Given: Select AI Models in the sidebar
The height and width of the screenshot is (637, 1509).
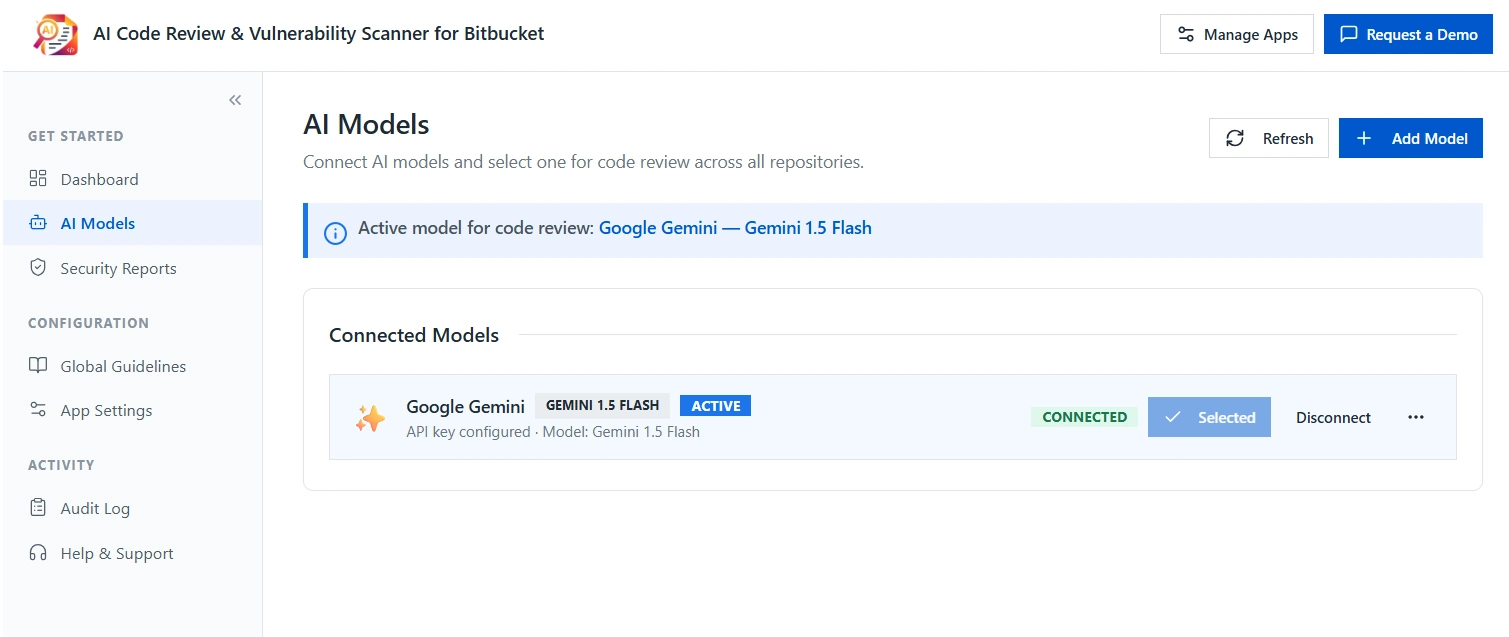Looking at the screenshot, I should pos(132,223).
